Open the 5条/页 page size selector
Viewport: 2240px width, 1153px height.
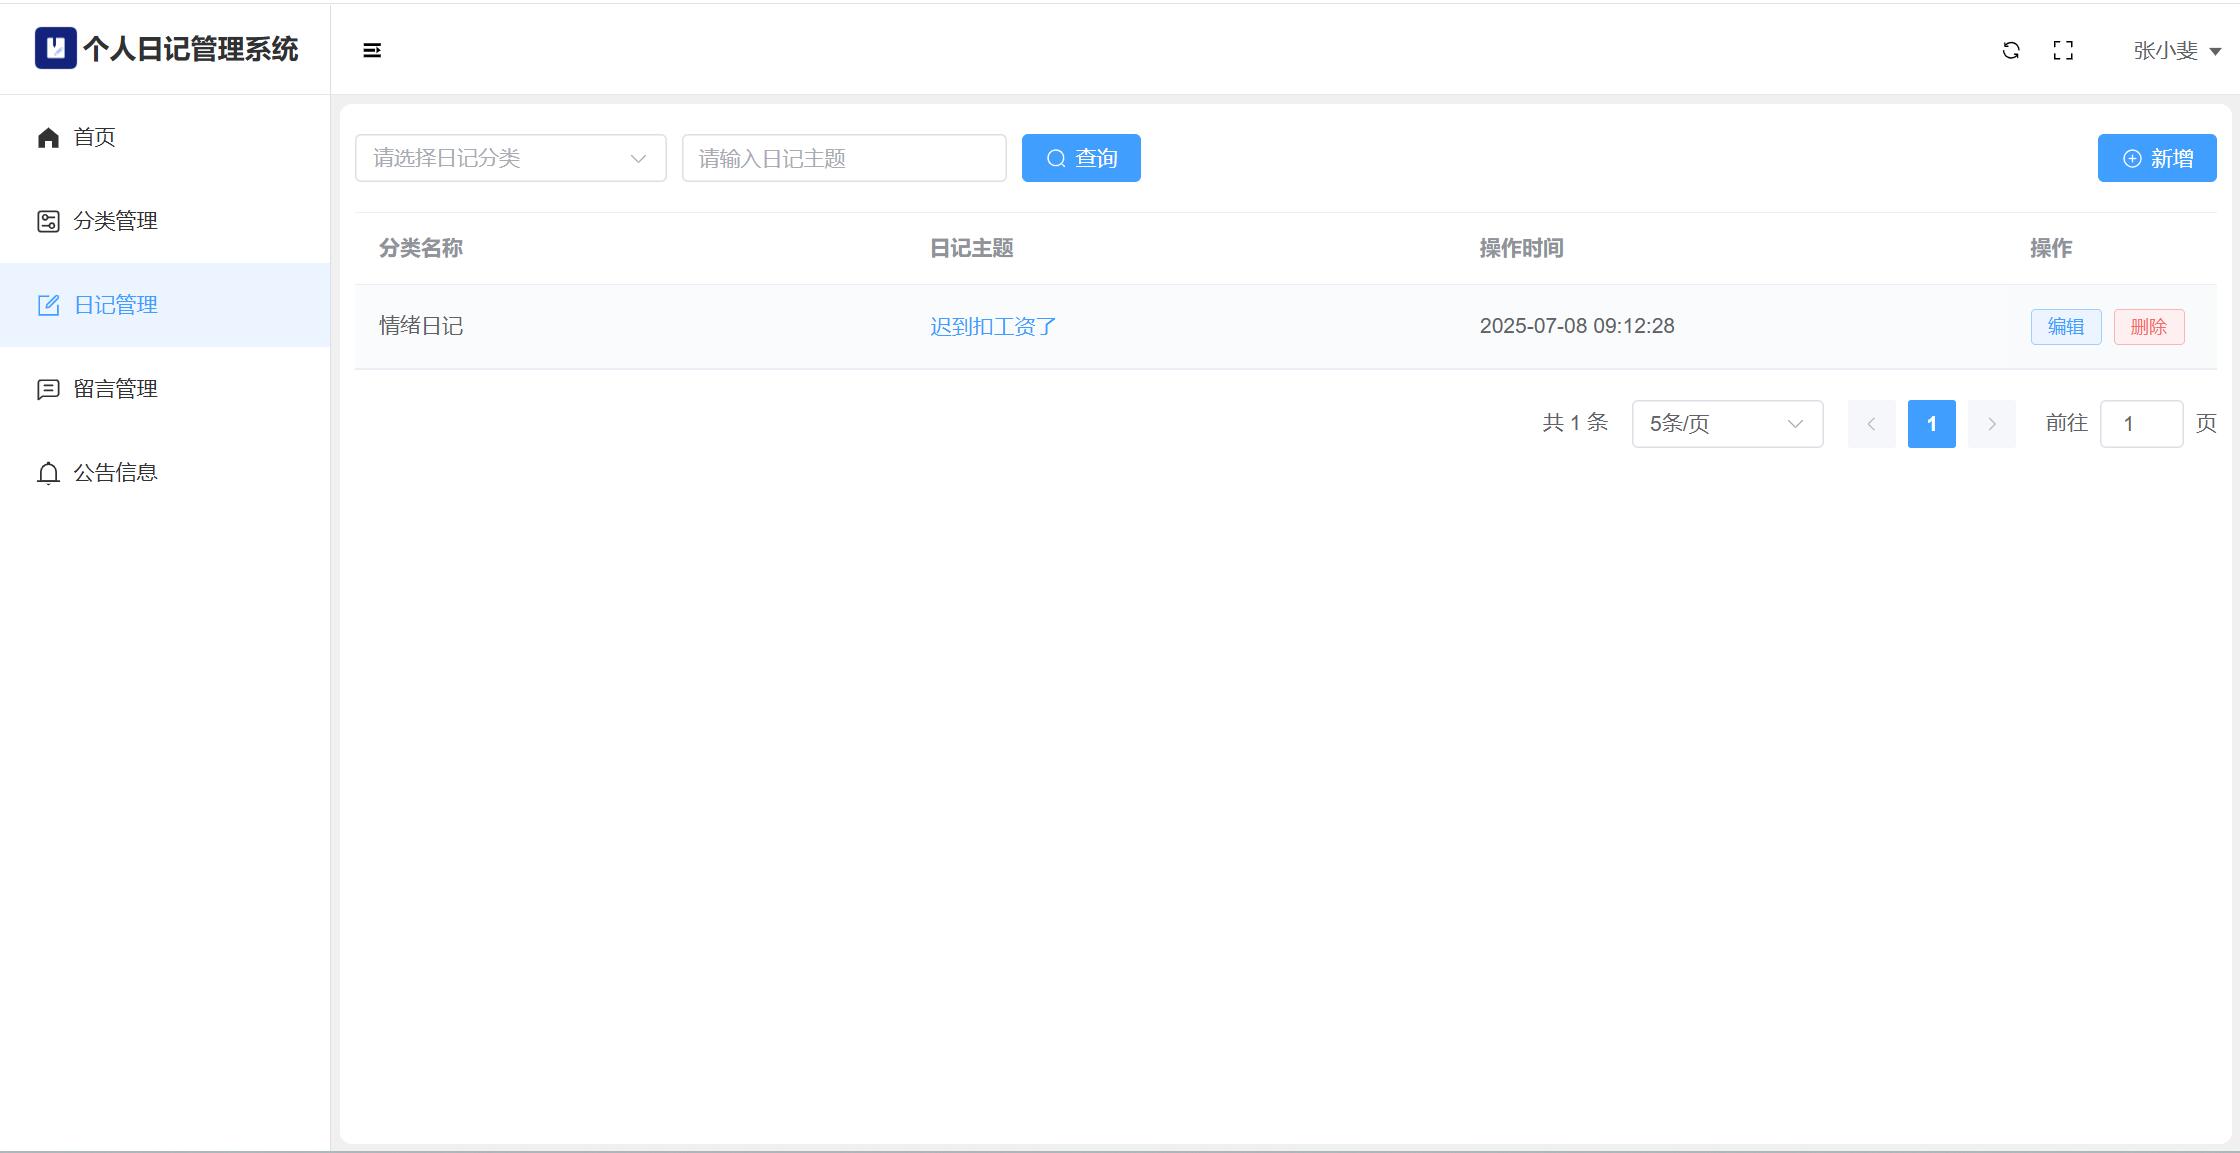[1727, 424]
